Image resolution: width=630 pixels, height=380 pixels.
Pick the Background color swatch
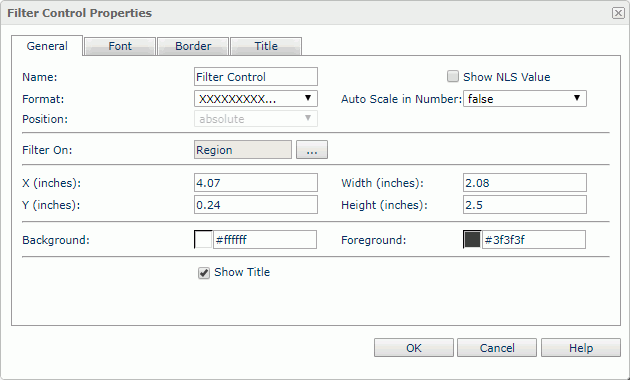pos(203,239)
